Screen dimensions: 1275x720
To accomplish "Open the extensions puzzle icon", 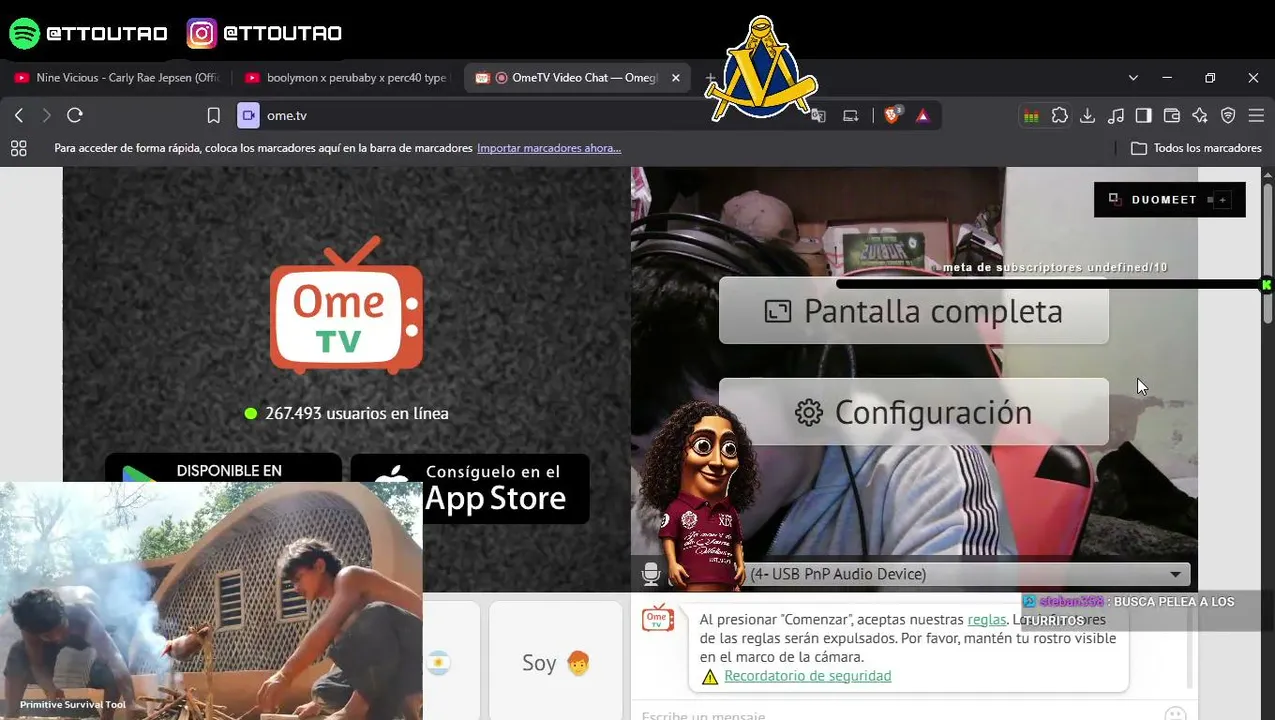I will click(x=1060, y=116).
